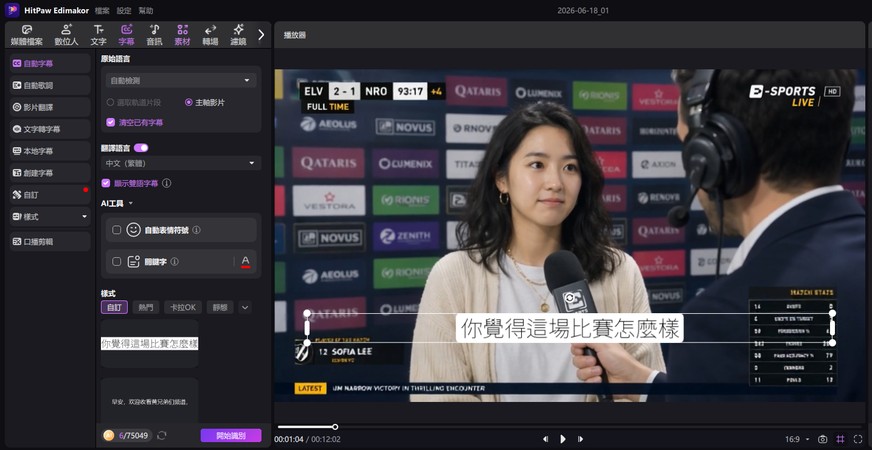Screen dimensions: 872x450
Task: Click the HitPaw Edimakor logo icon
Action: coord(12,10)
